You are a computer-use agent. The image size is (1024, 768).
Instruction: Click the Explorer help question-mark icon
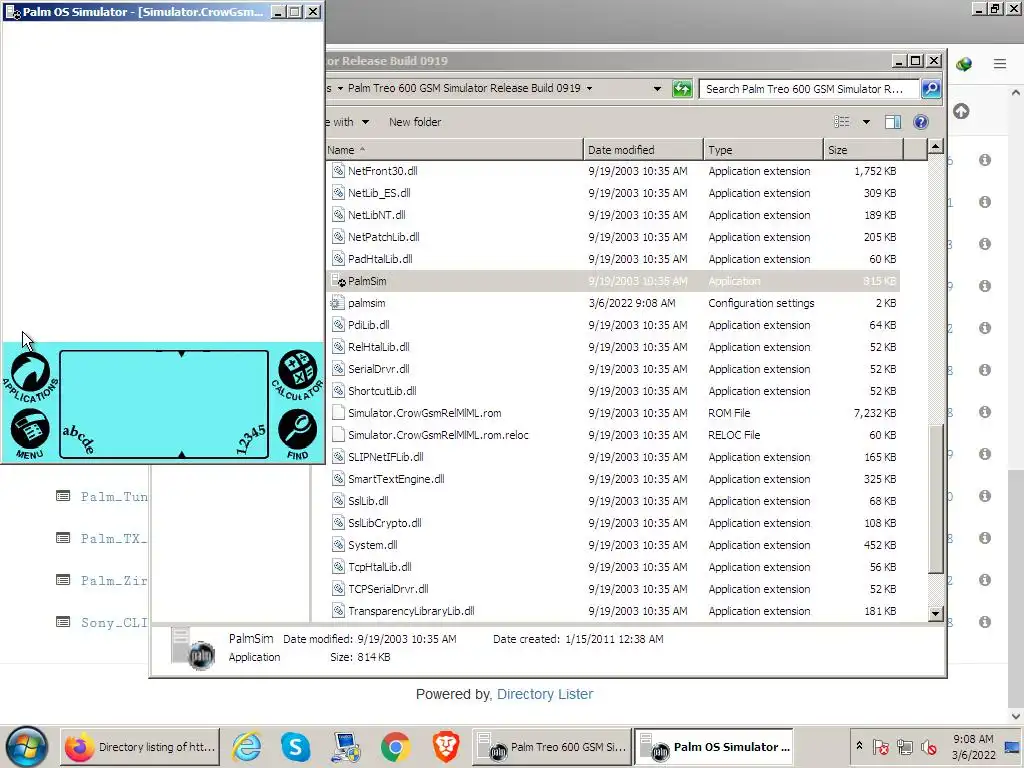click(921, 122)
